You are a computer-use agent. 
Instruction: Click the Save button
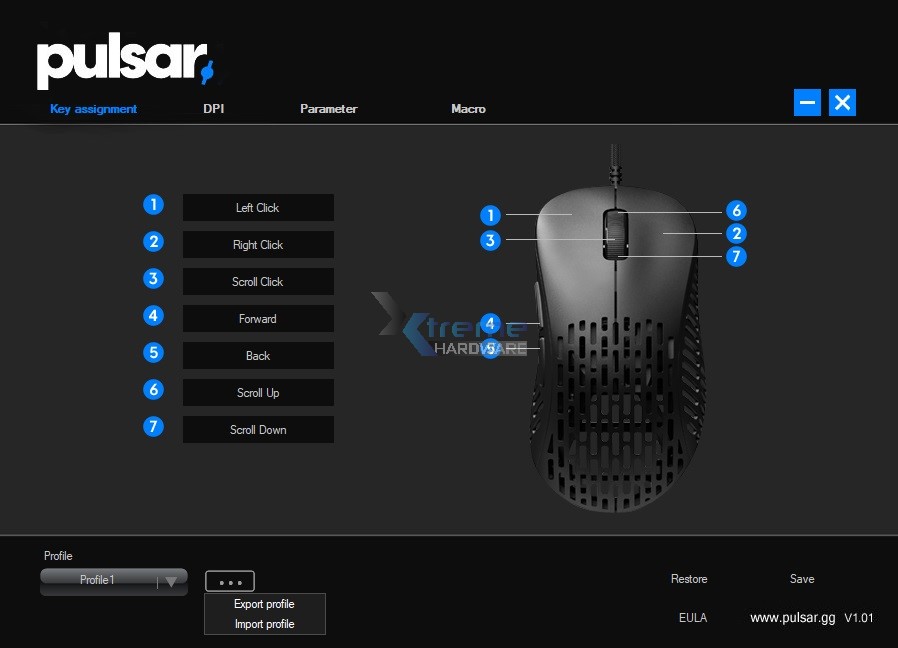click(802, 579)
